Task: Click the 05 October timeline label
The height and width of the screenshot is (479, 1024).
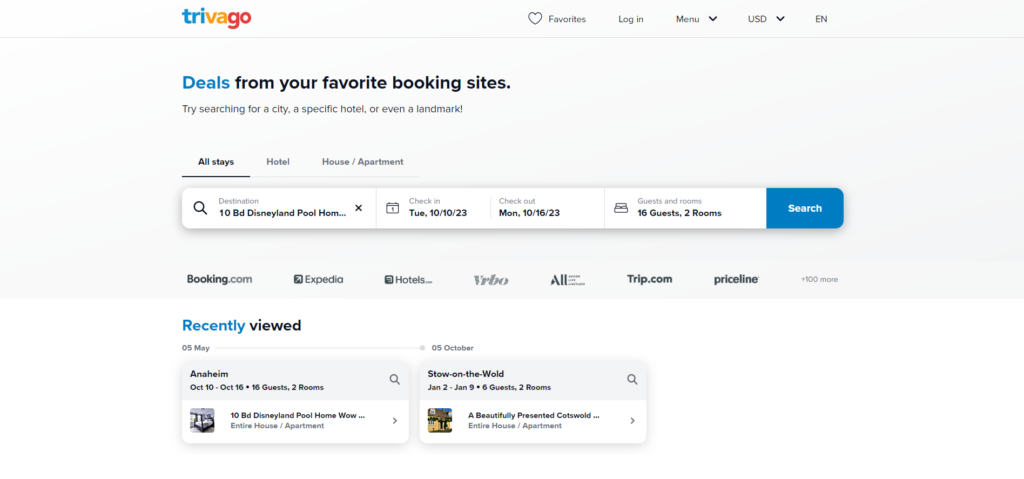Action: (x=453, y=348)
